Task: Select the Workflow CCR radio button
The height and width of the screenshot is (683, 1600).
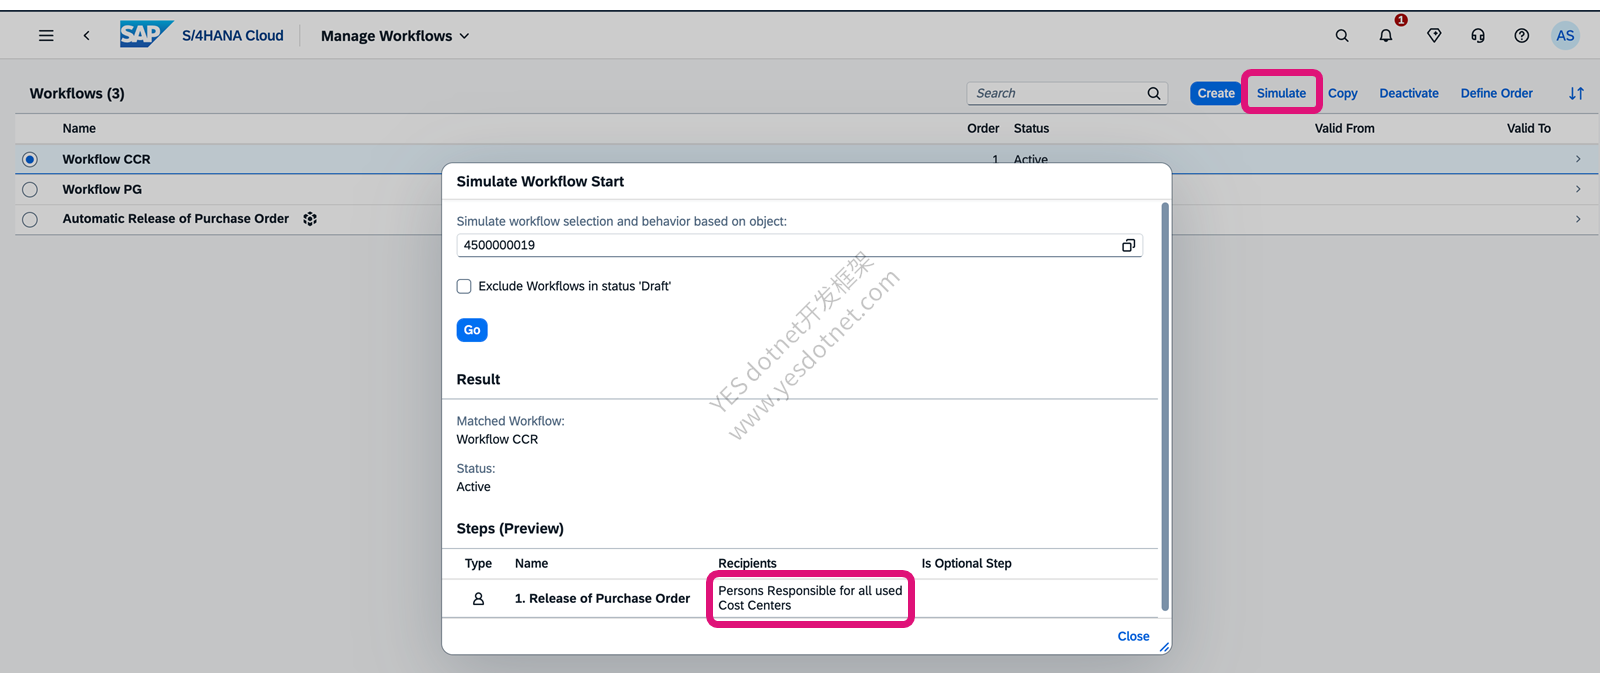Action: click(x=30, y=159)
